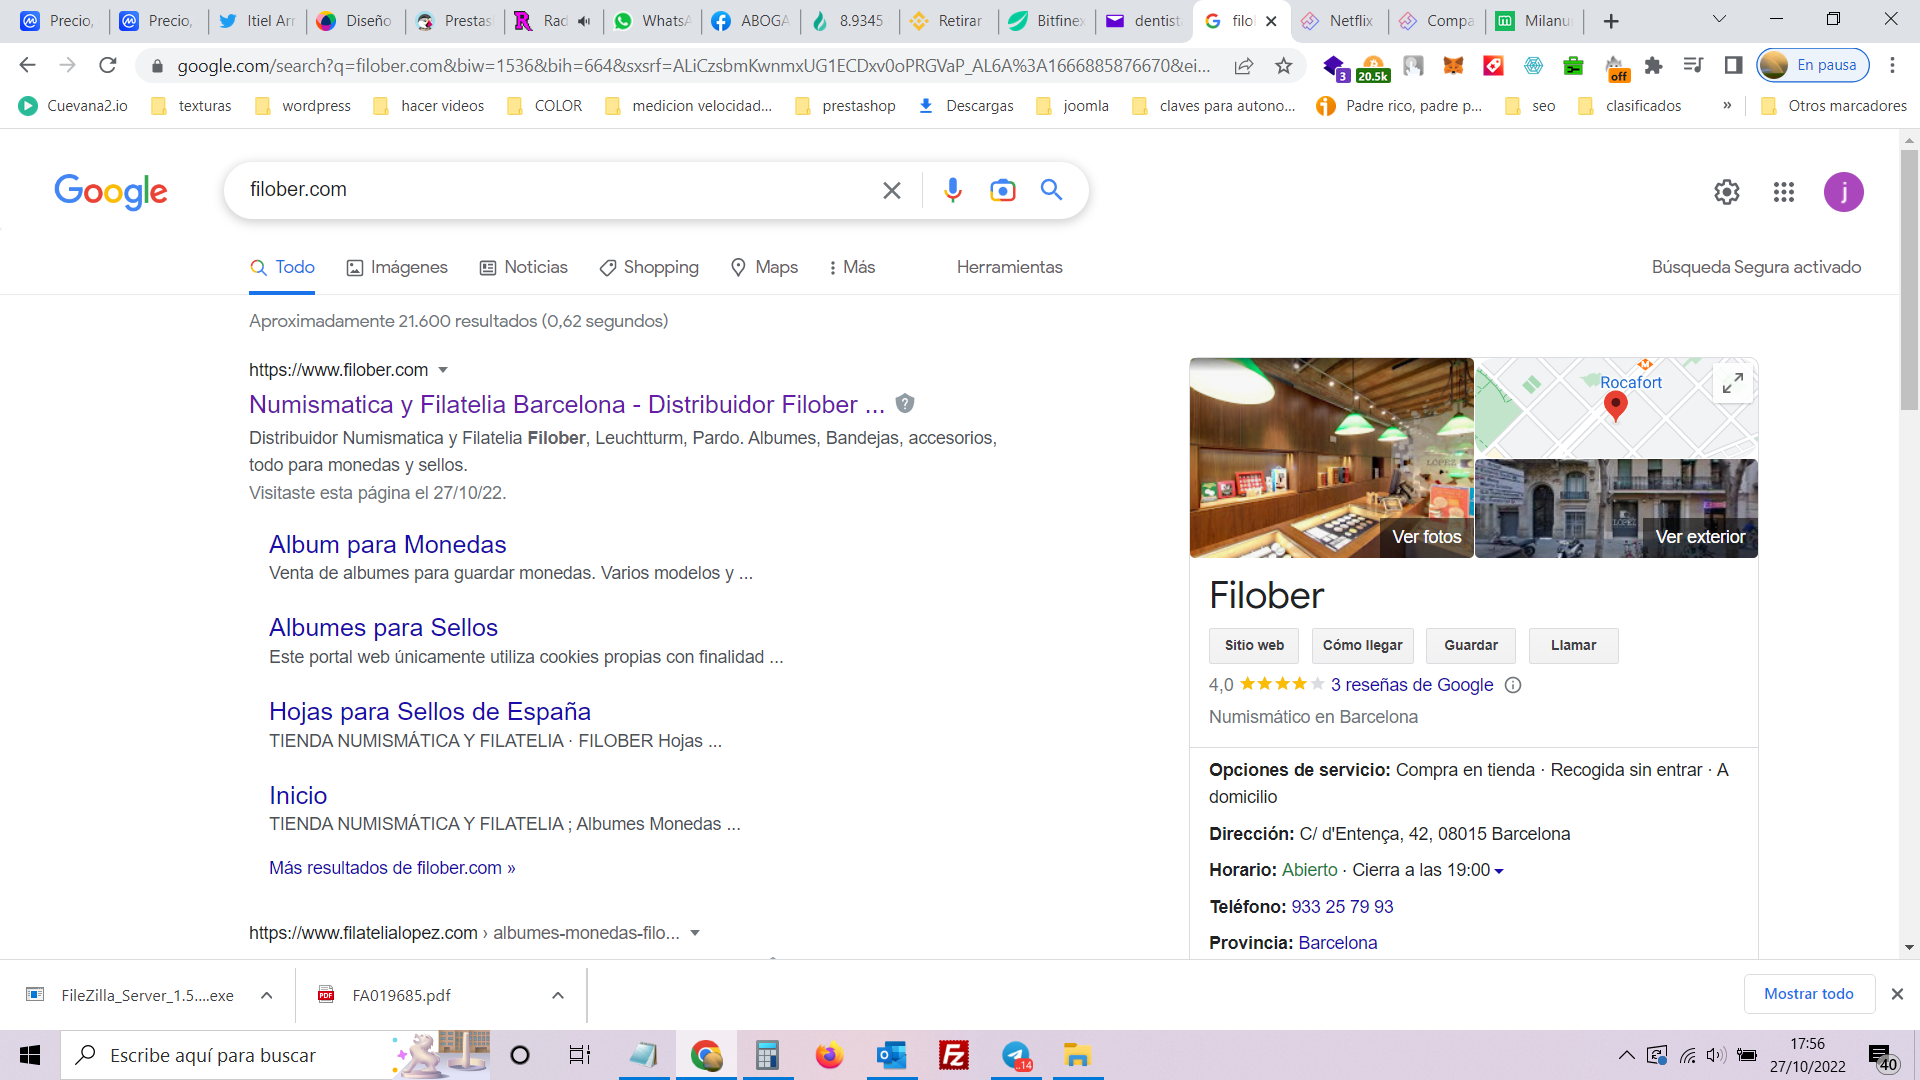Open Album para Monedas link
This screenshot has height=1080, width=1920.
click(x=387, y=544)
